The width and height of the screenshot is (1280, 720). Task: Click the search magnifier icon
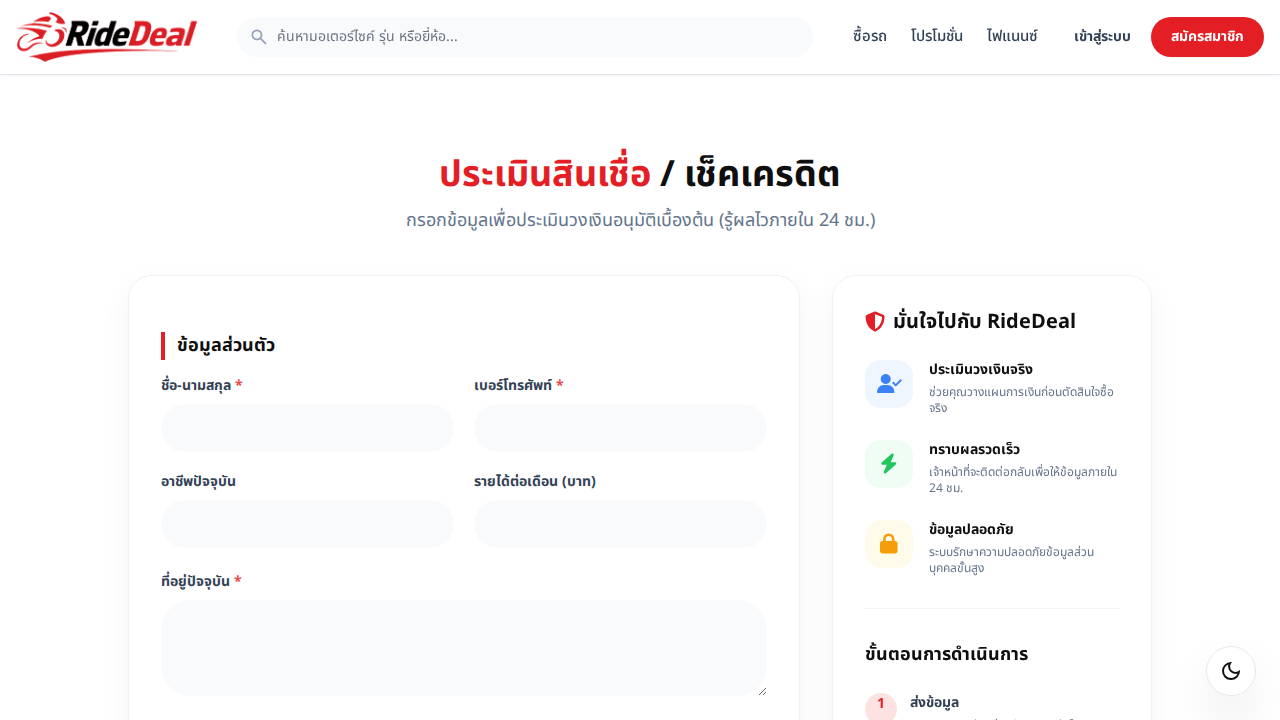[x=259, y=37]
